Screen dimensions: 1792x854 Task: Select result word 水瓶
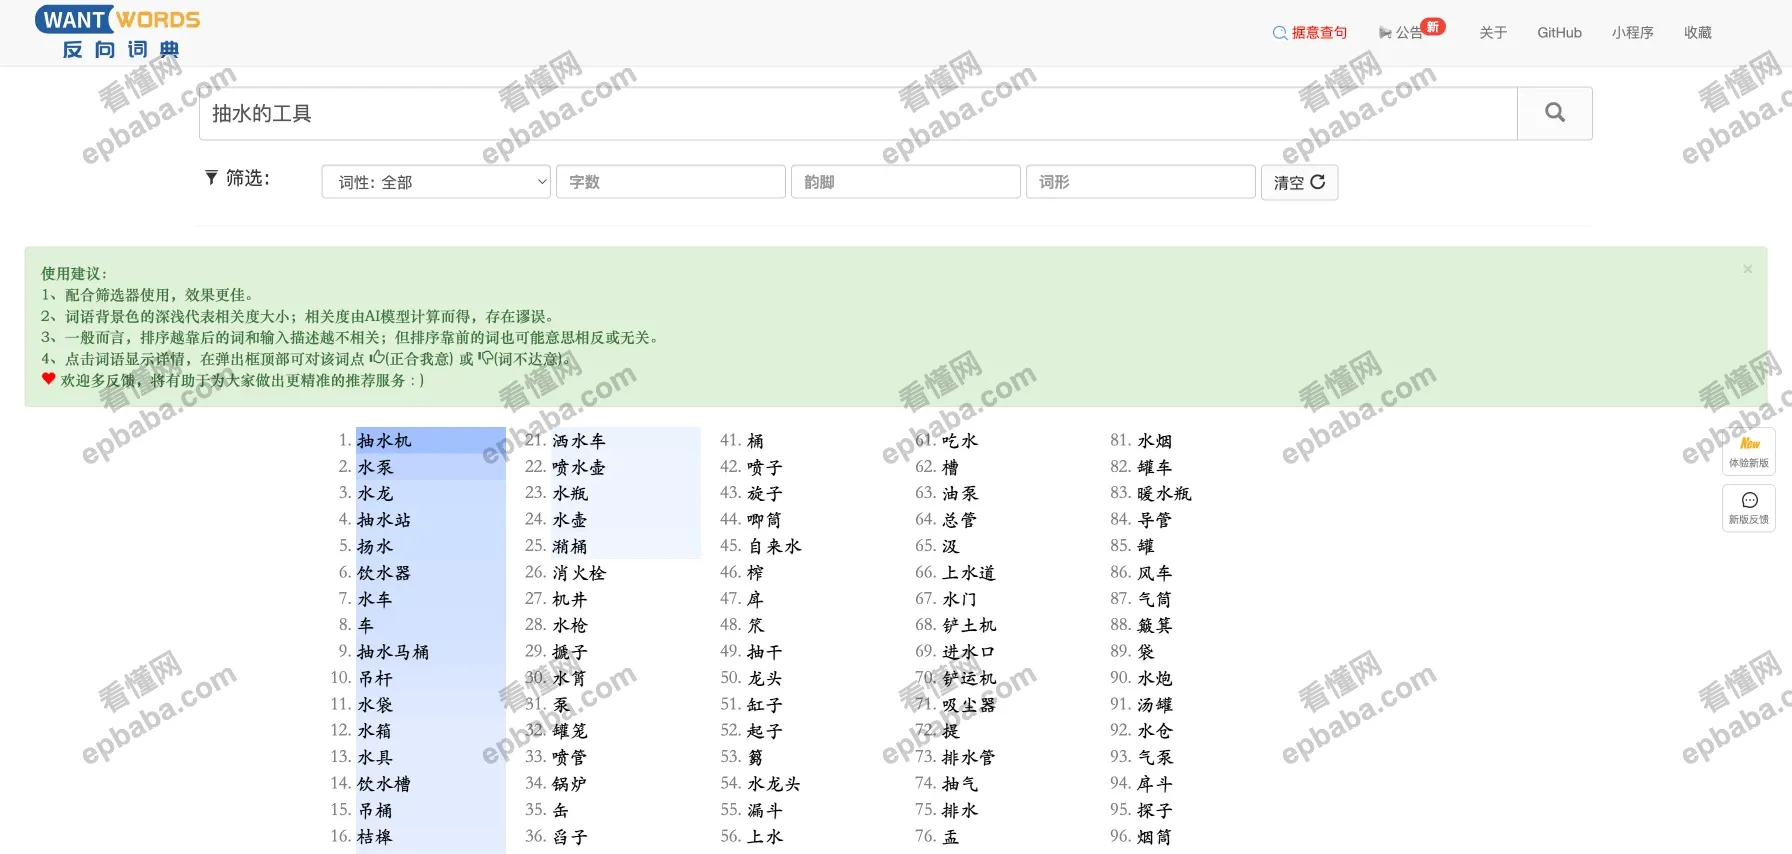tap(571, 494)
